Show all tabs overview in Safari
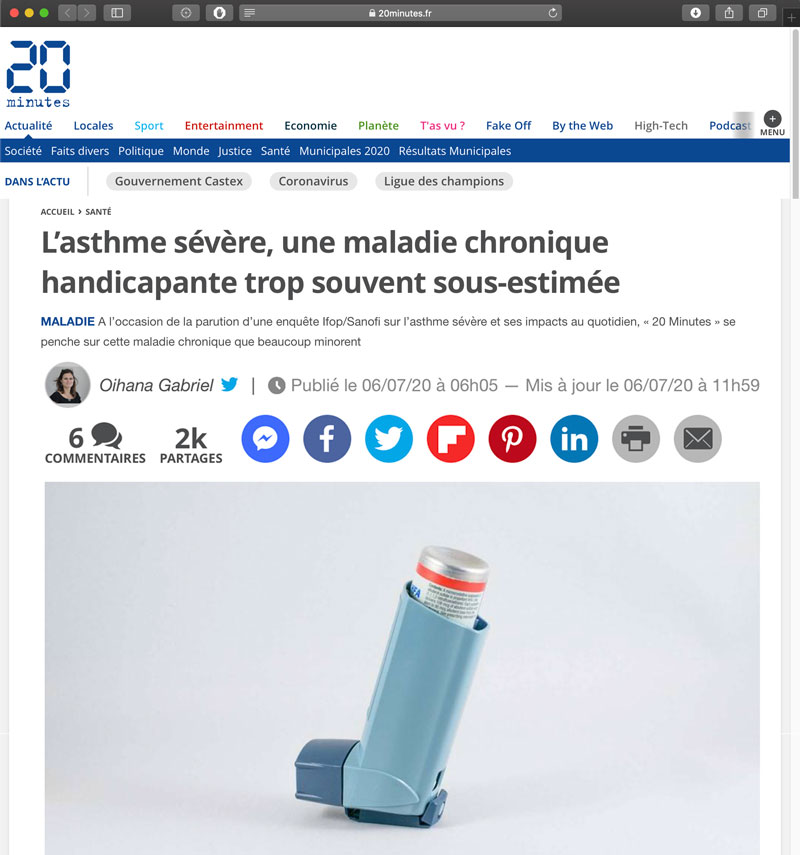 tap(762, 13)
